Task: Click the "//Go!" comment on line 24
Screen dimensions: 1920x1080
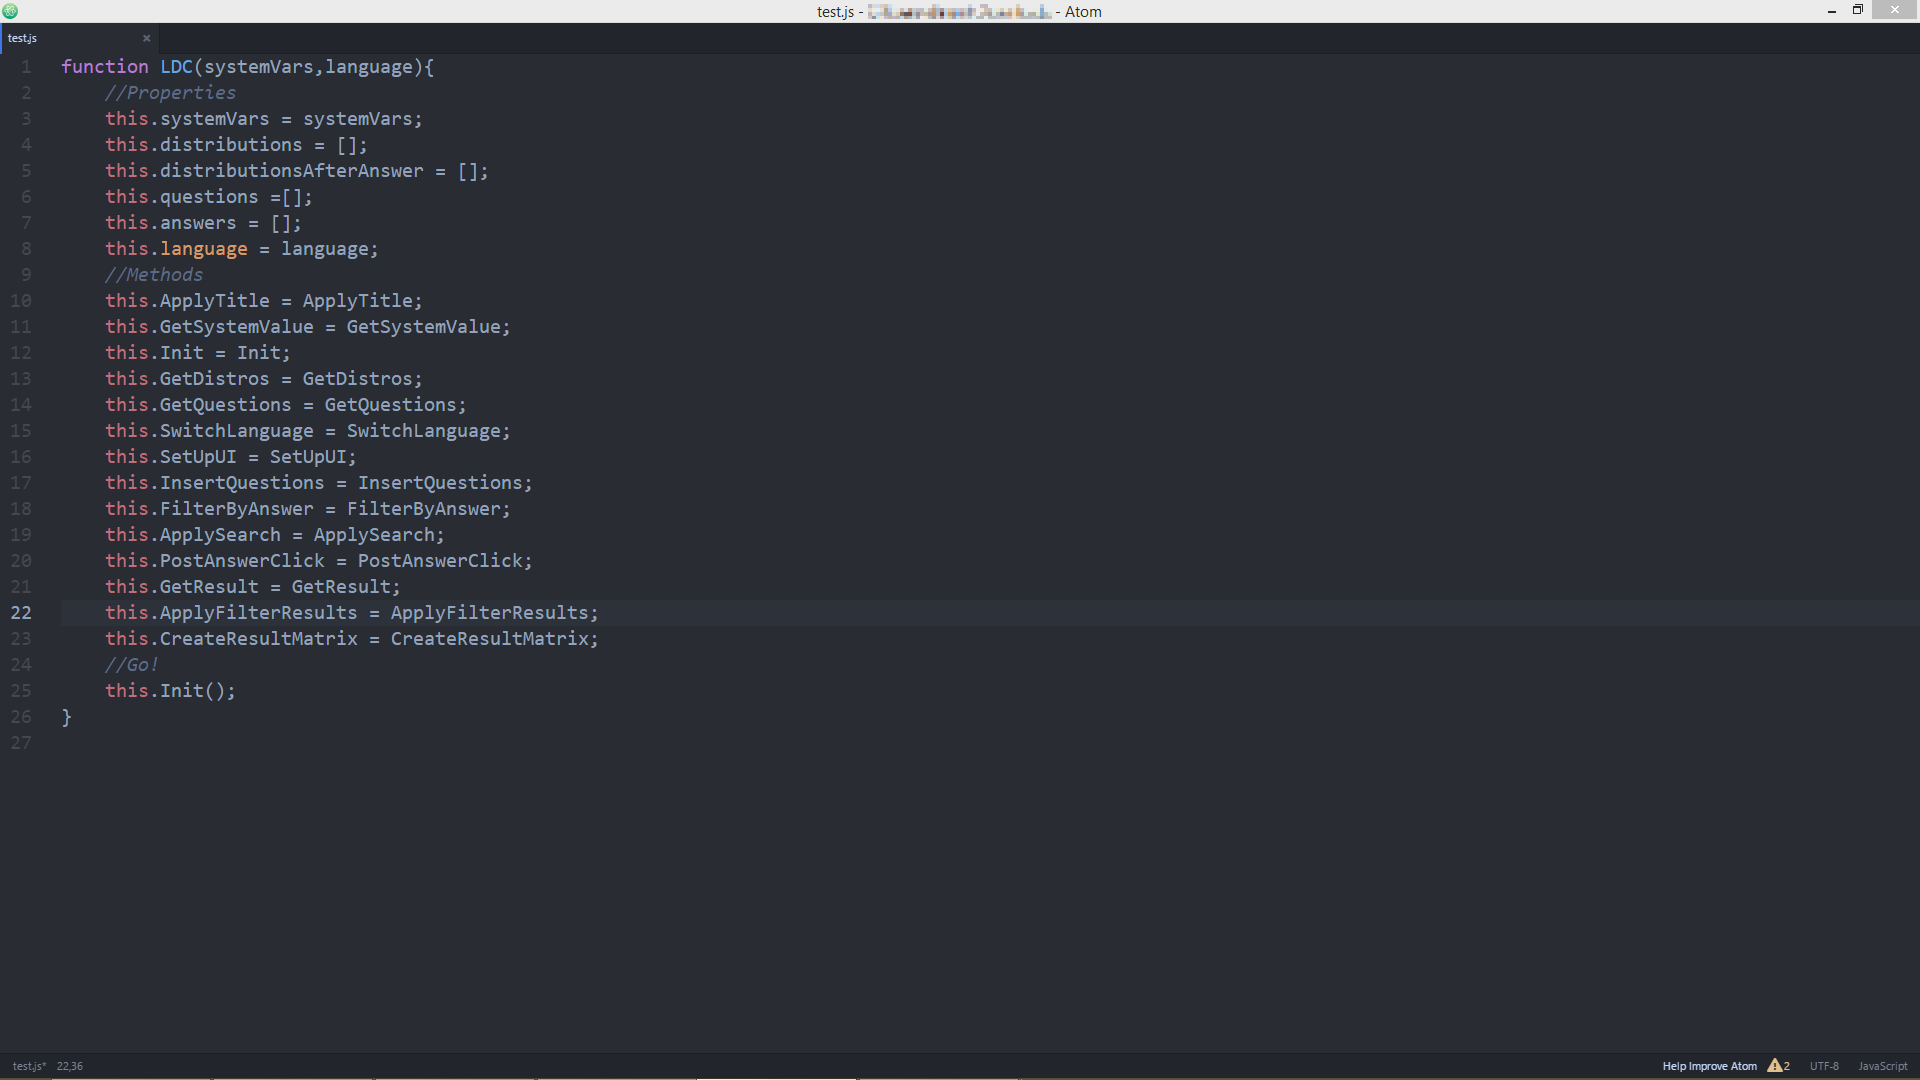Action: coord(131,664)
